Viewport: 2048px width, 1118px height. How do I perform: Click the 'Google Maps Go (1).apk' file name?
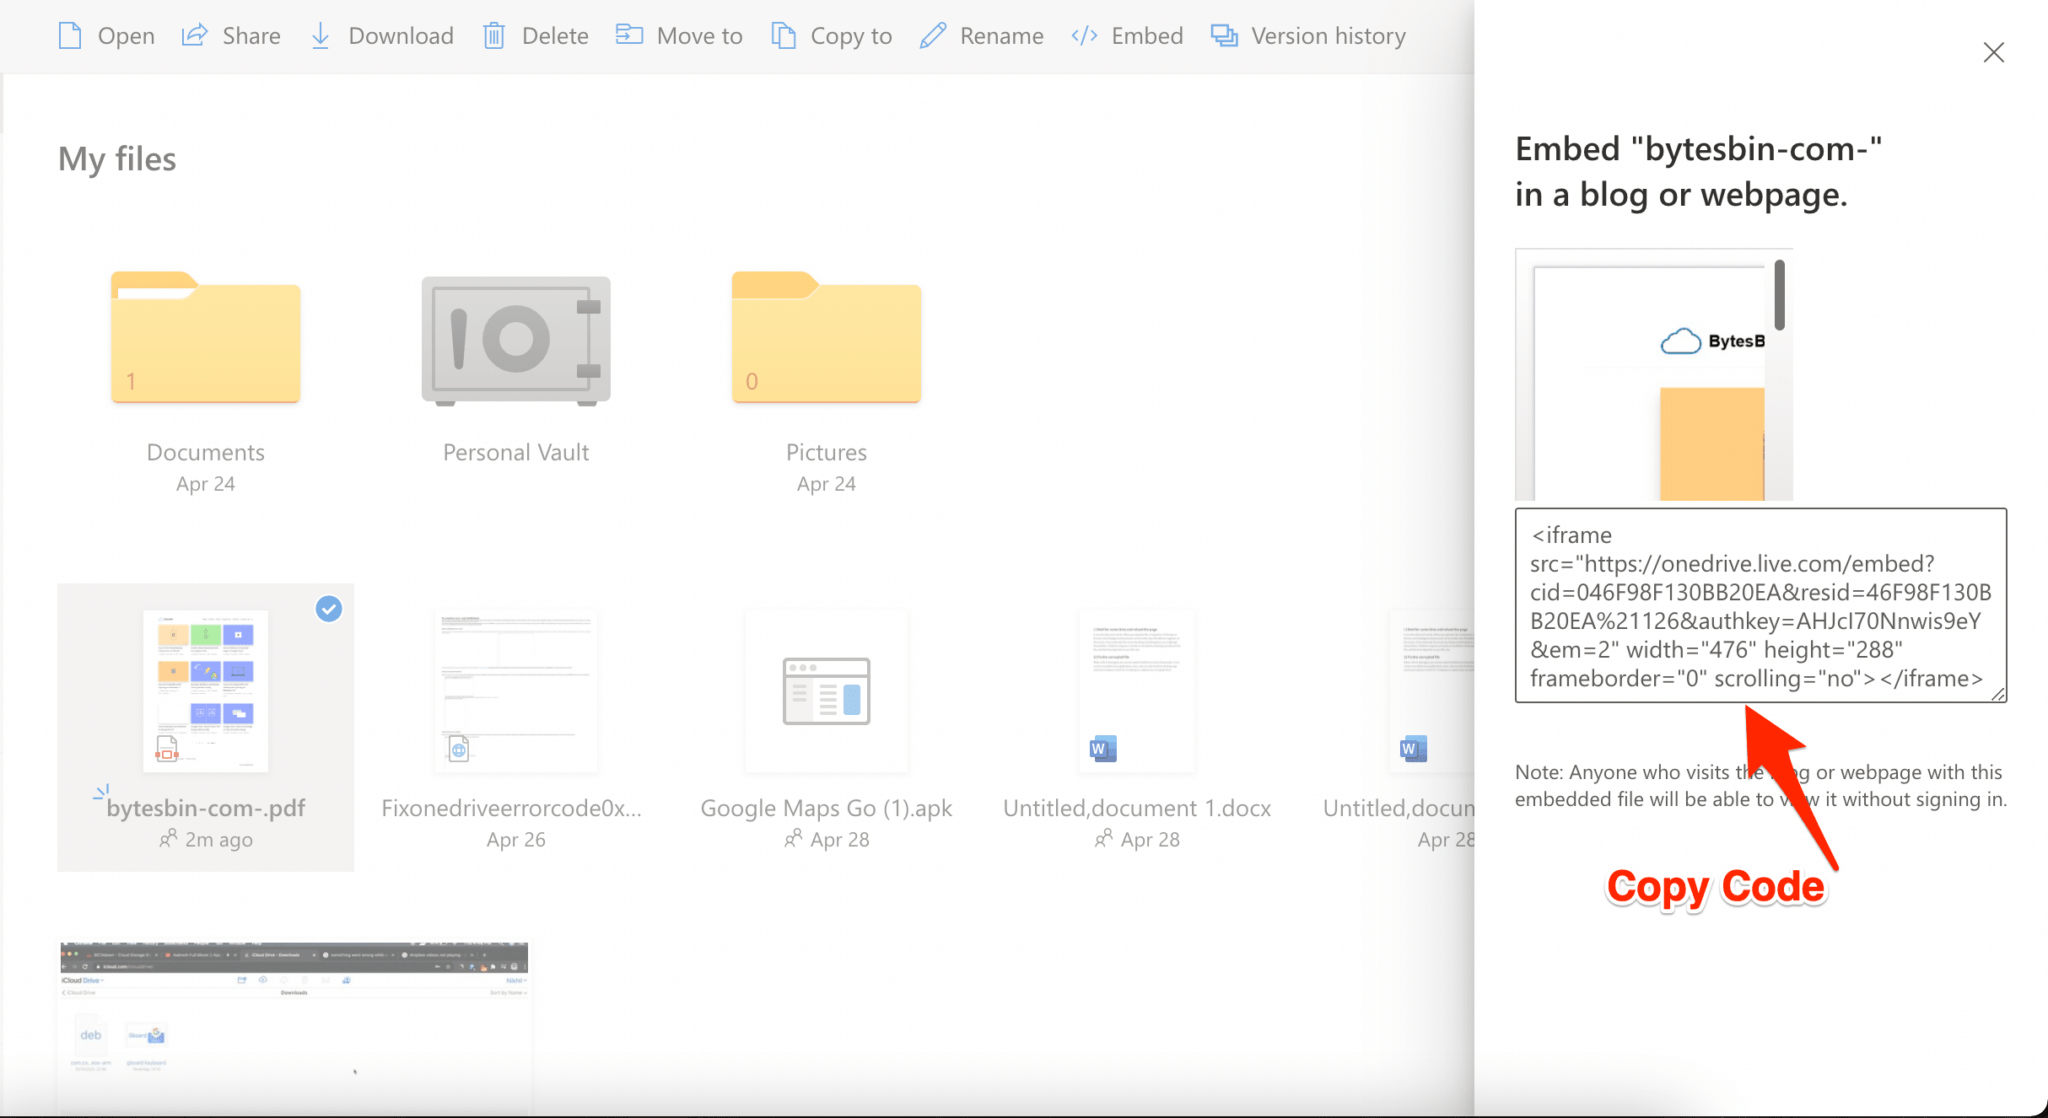(x=826, y=808)
